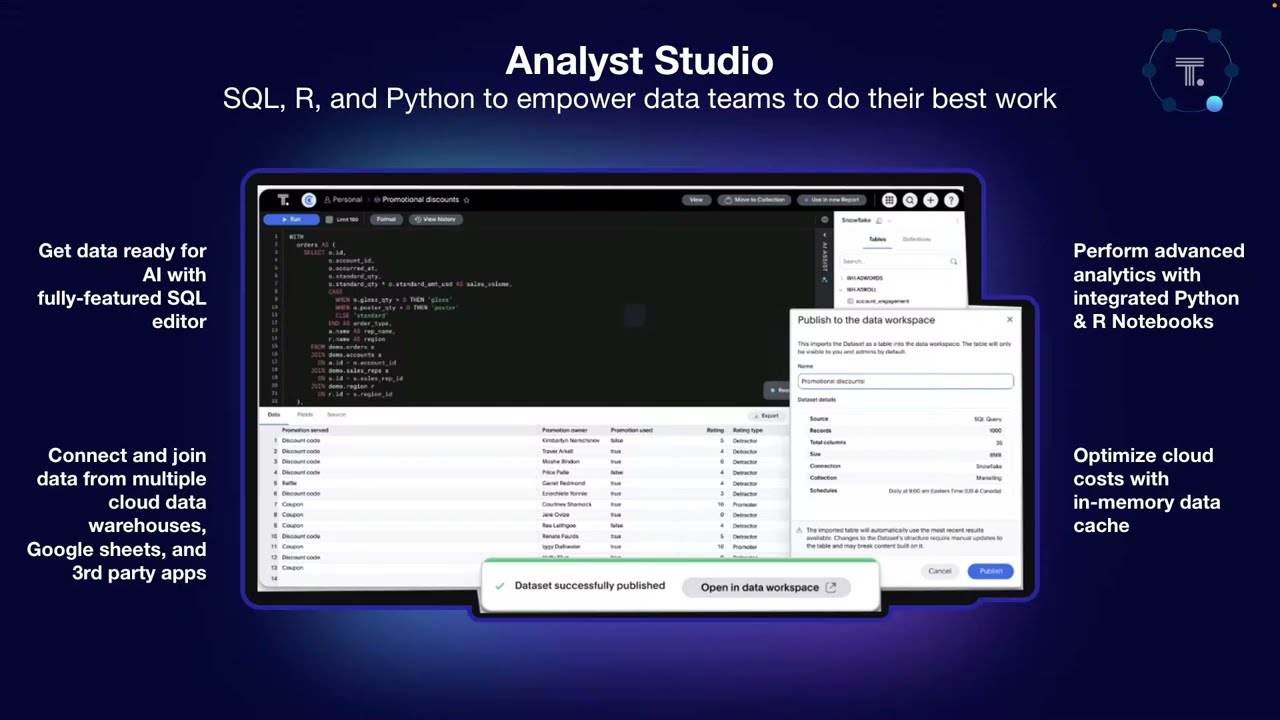The image size is (1280, 720).
Task: Click the ThoughtSpot T logo in app header
Action: coord(283,200)
